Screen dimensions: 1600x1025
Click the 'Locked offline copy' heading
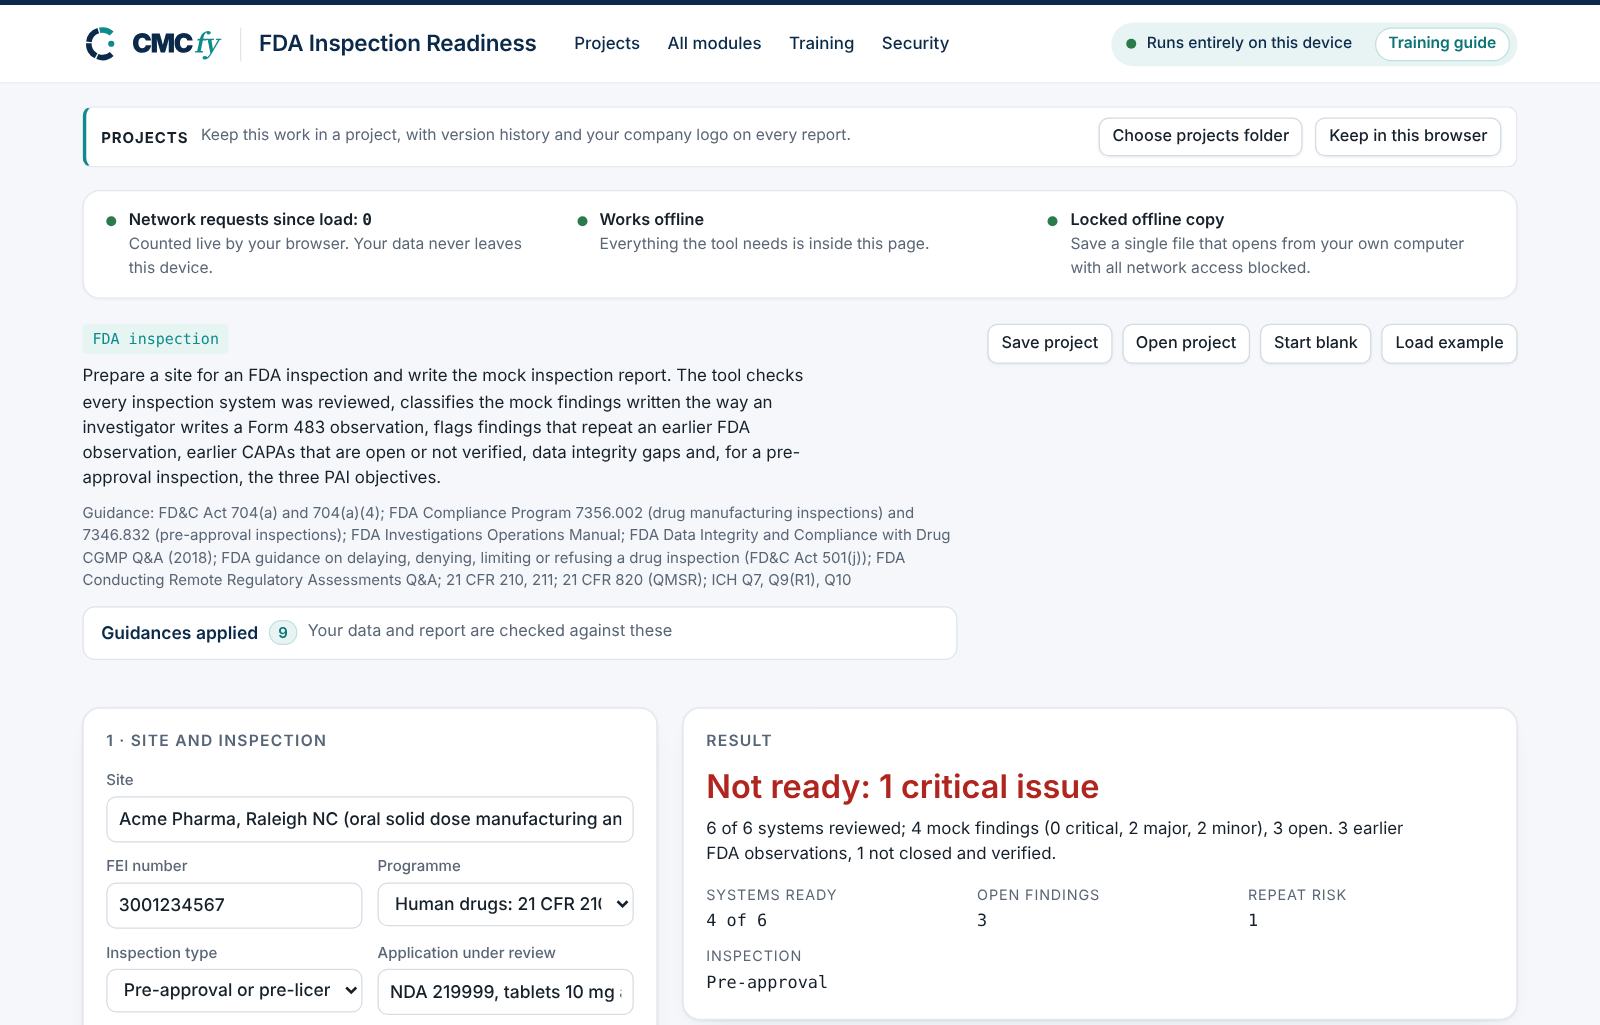click(x=1147, y=220)
